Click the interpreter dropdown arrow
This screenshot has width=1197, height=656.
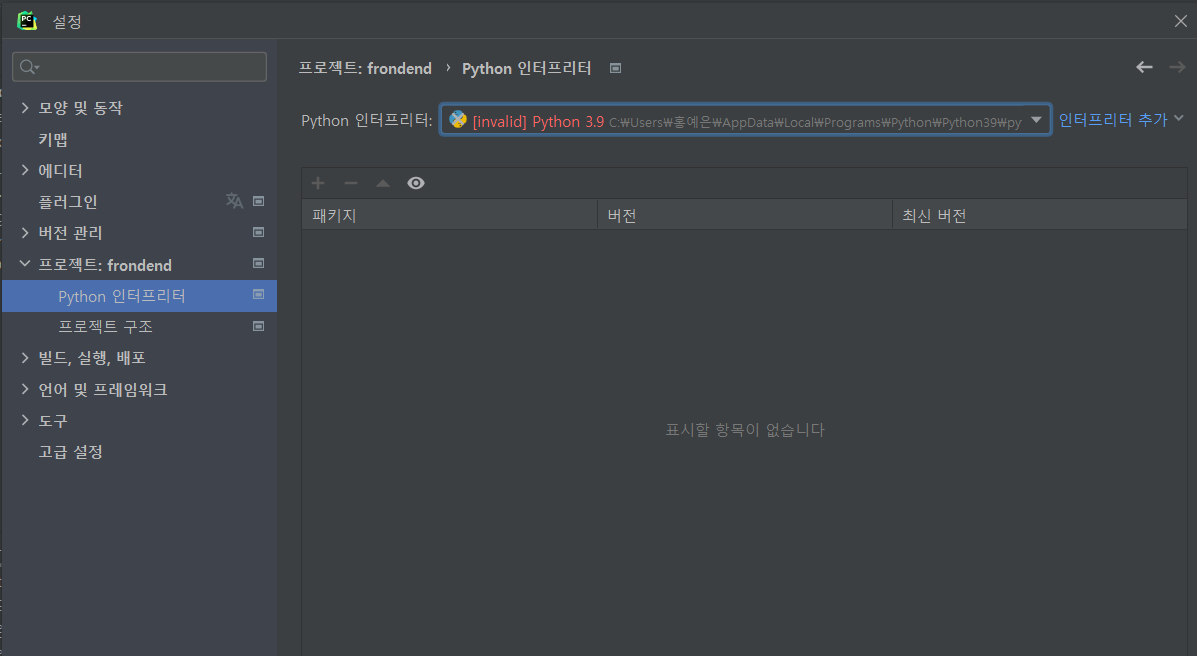click(1036, 120)
